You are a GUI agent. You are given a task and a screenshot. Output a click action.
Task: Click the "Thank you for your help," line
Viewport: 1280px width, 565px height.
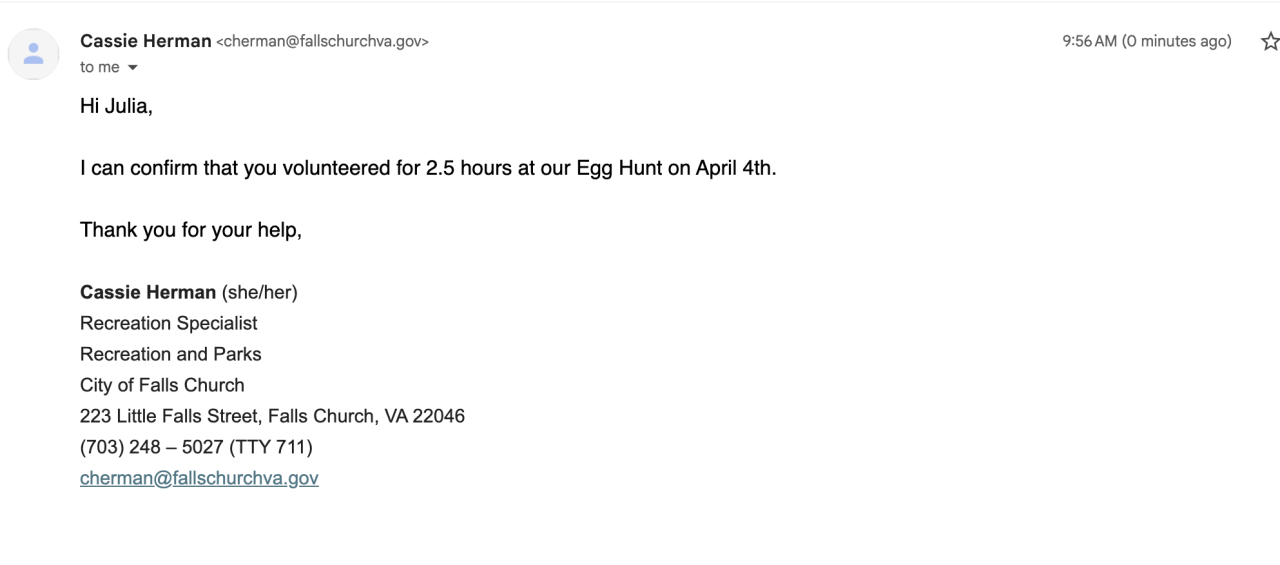tap(191, 230)
